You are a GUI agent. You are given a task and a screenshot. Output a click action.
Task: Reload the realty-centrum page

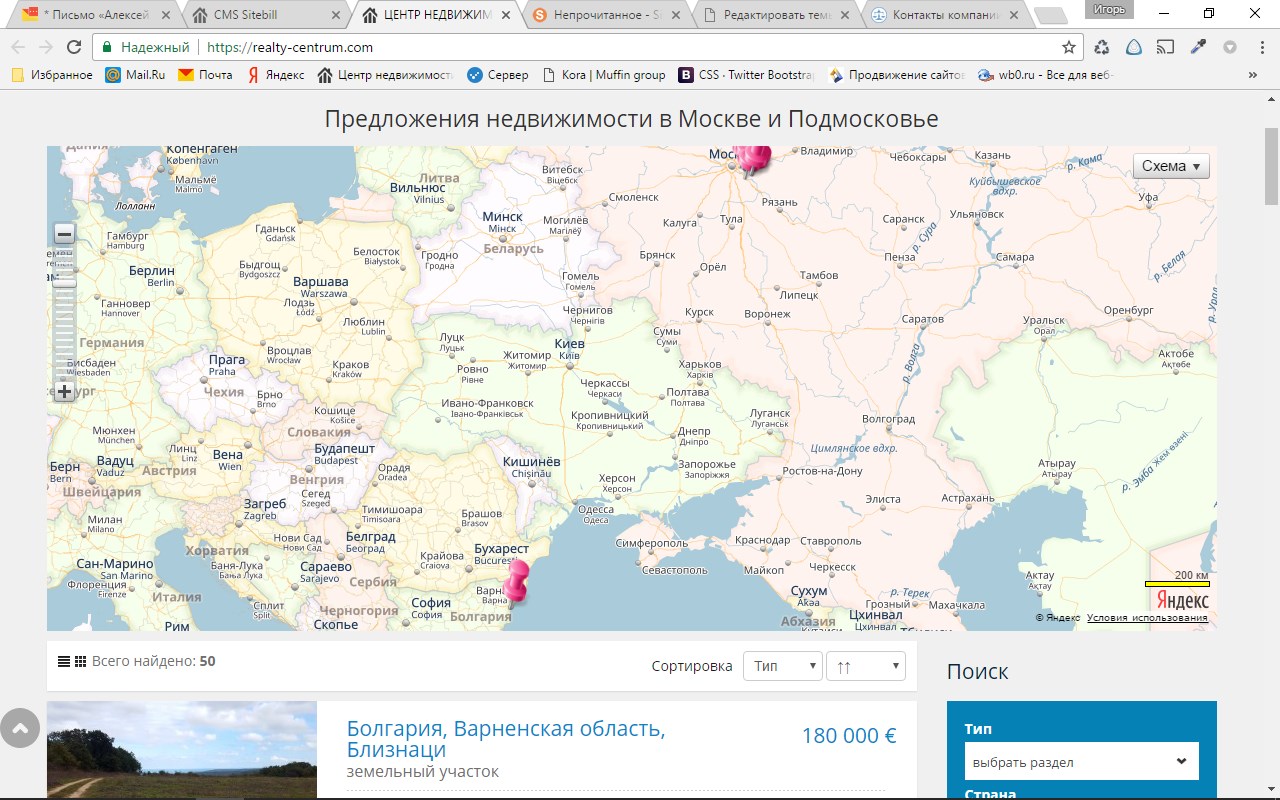[x=74, y=47]
